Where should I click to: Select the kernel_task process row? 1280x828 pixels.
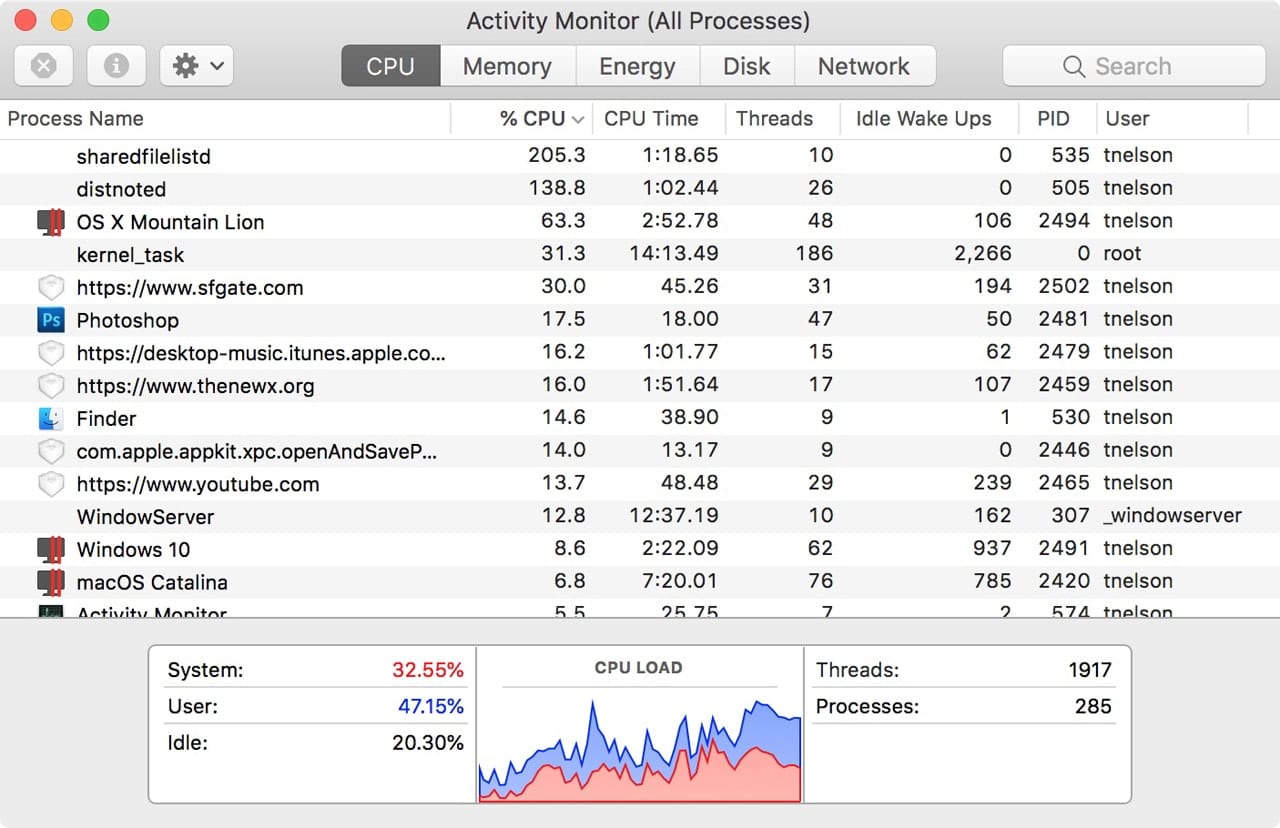pos(640,254)
